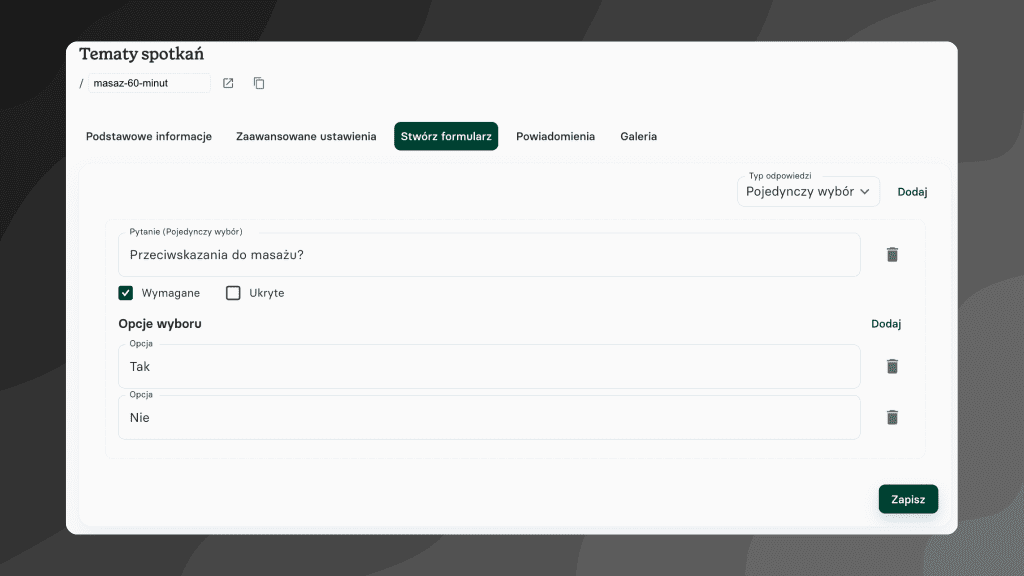1024x576 pixels.
Task: Click Dodaj under Opcje wyboru
Action: 886,323
